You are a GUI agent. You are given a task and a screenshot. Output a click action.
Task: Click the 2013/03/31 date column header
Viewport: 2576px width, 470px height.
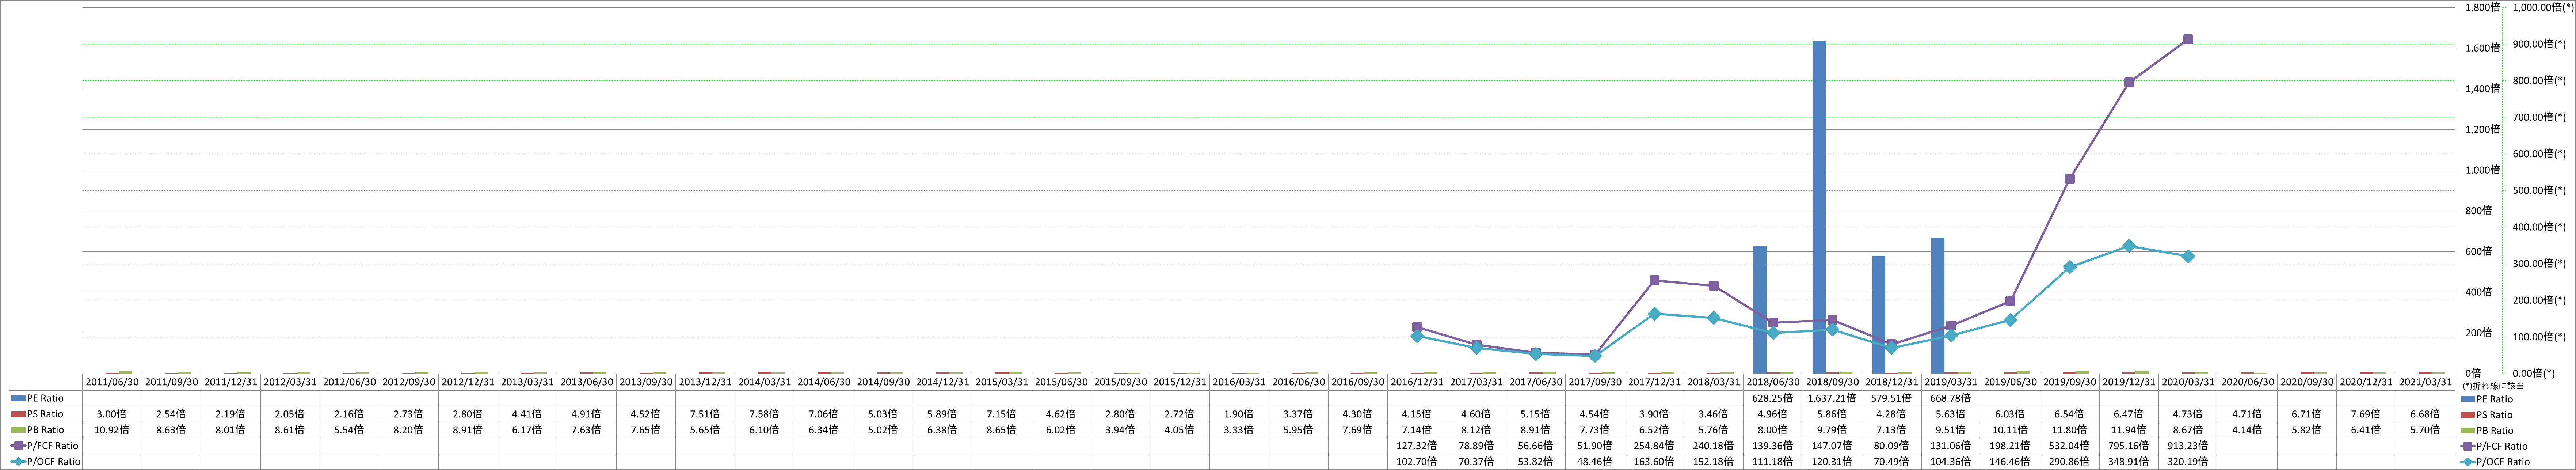coord(527,382)
